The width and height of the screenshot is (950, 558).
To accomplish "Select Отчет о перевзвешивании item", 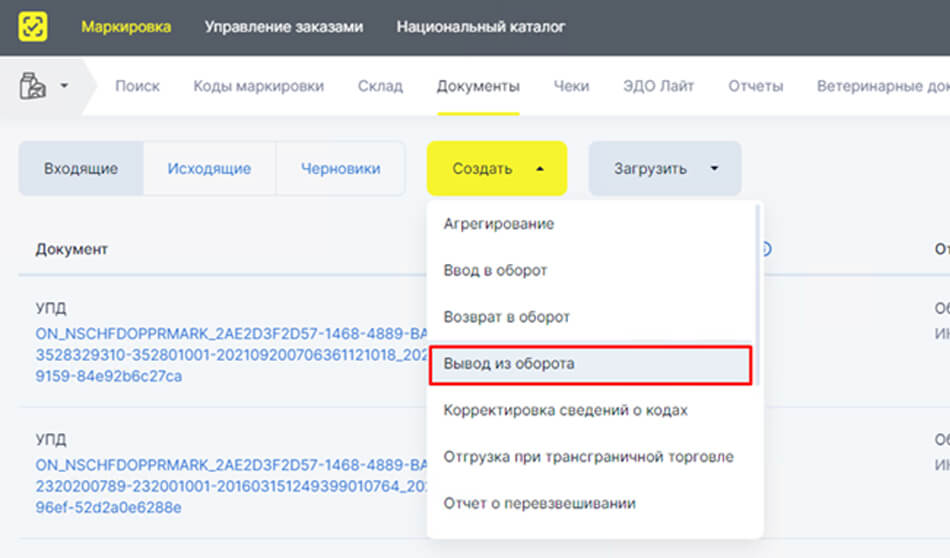I will click(539, 503).
